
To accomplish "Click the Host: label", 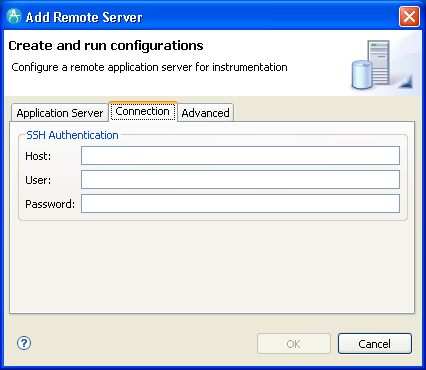I will coord(38,156).
